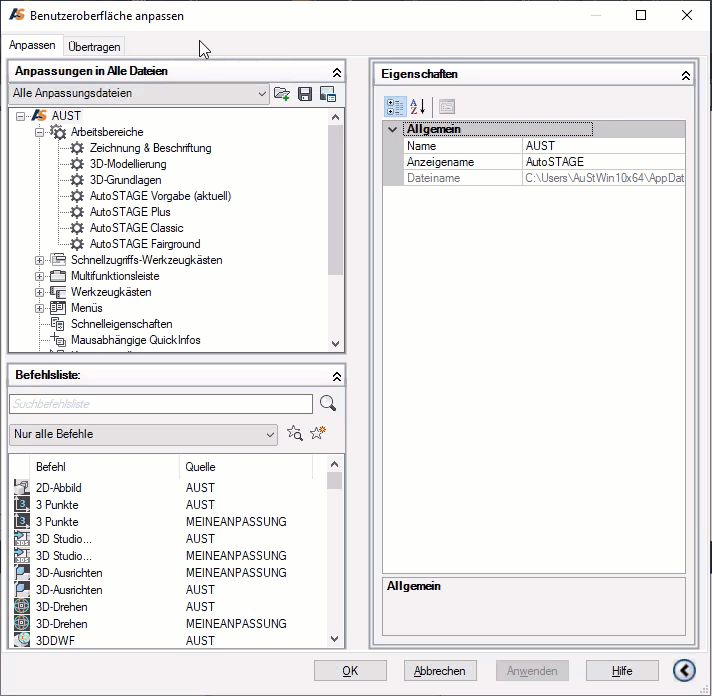Expand the Schnellzugriffs-Werkzeugkästen node
Screen dimensions: 712x696
pyautogui.click(x=40, y=261)
